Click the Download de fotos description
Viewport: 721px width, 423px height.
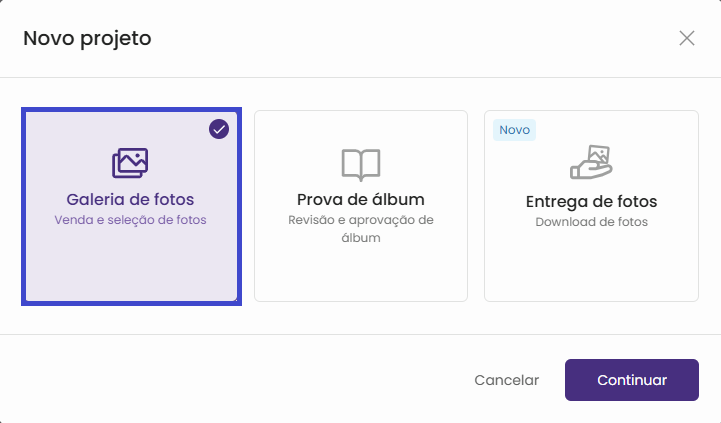point(591,222)
